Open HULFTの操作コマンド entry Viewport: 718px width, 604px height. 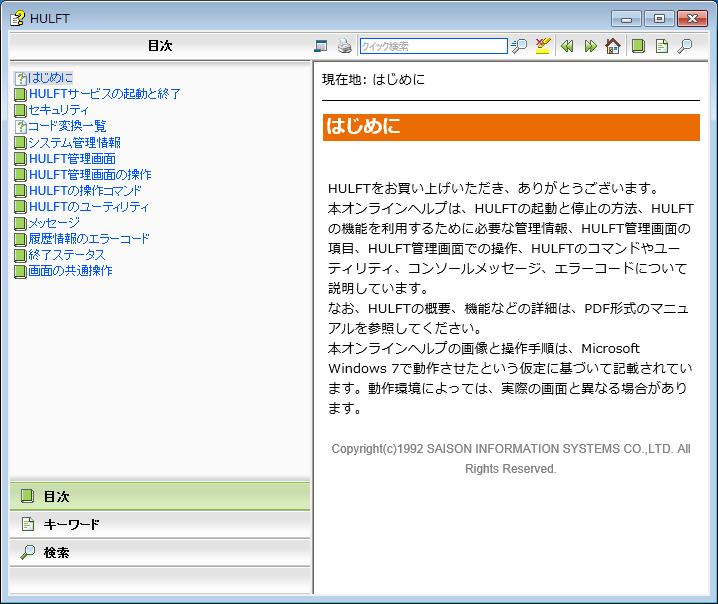85,190
